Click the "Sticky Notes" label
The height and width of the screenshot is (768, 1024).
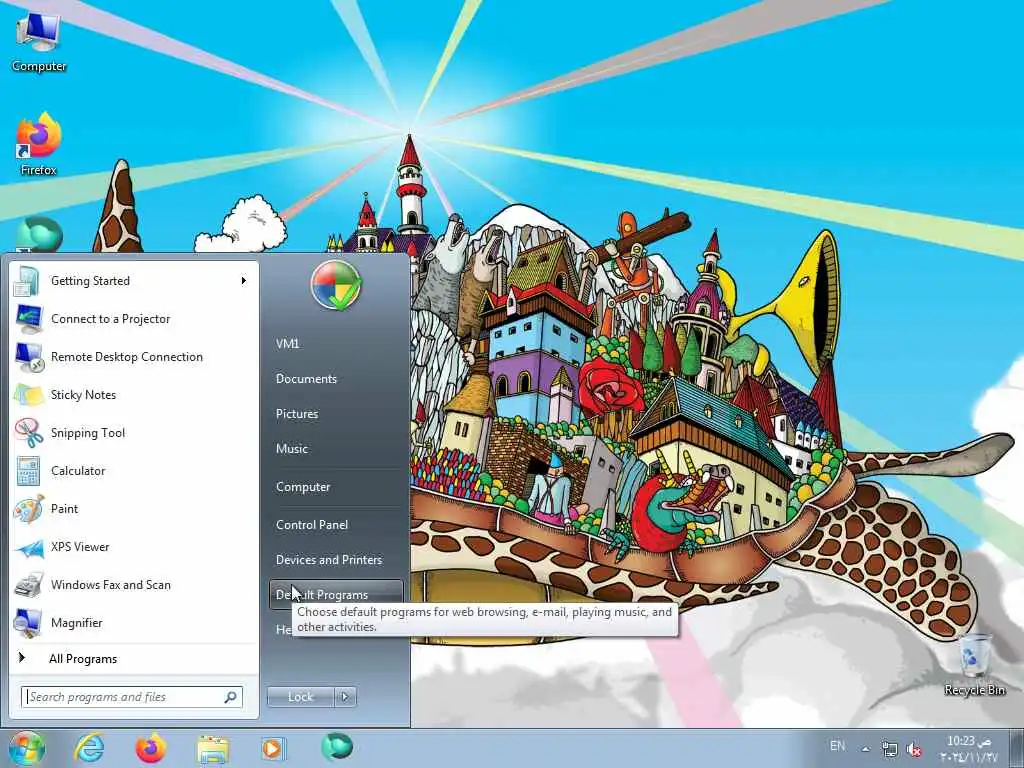(84, 395)
